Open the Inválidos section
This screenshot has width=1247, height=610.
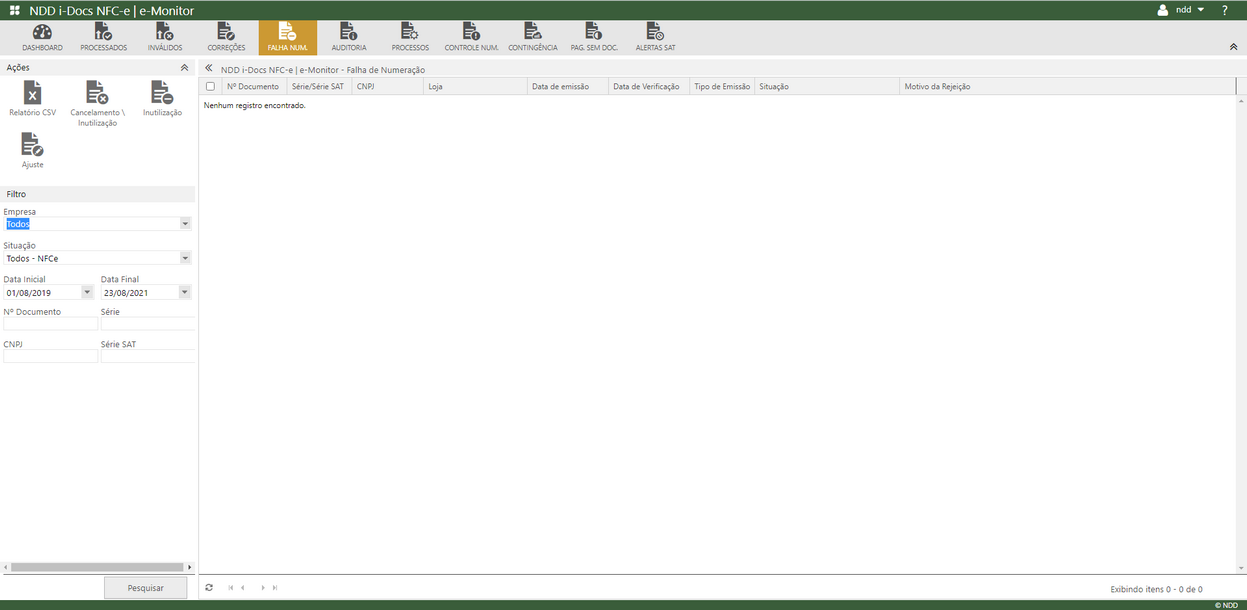[163, 36]
